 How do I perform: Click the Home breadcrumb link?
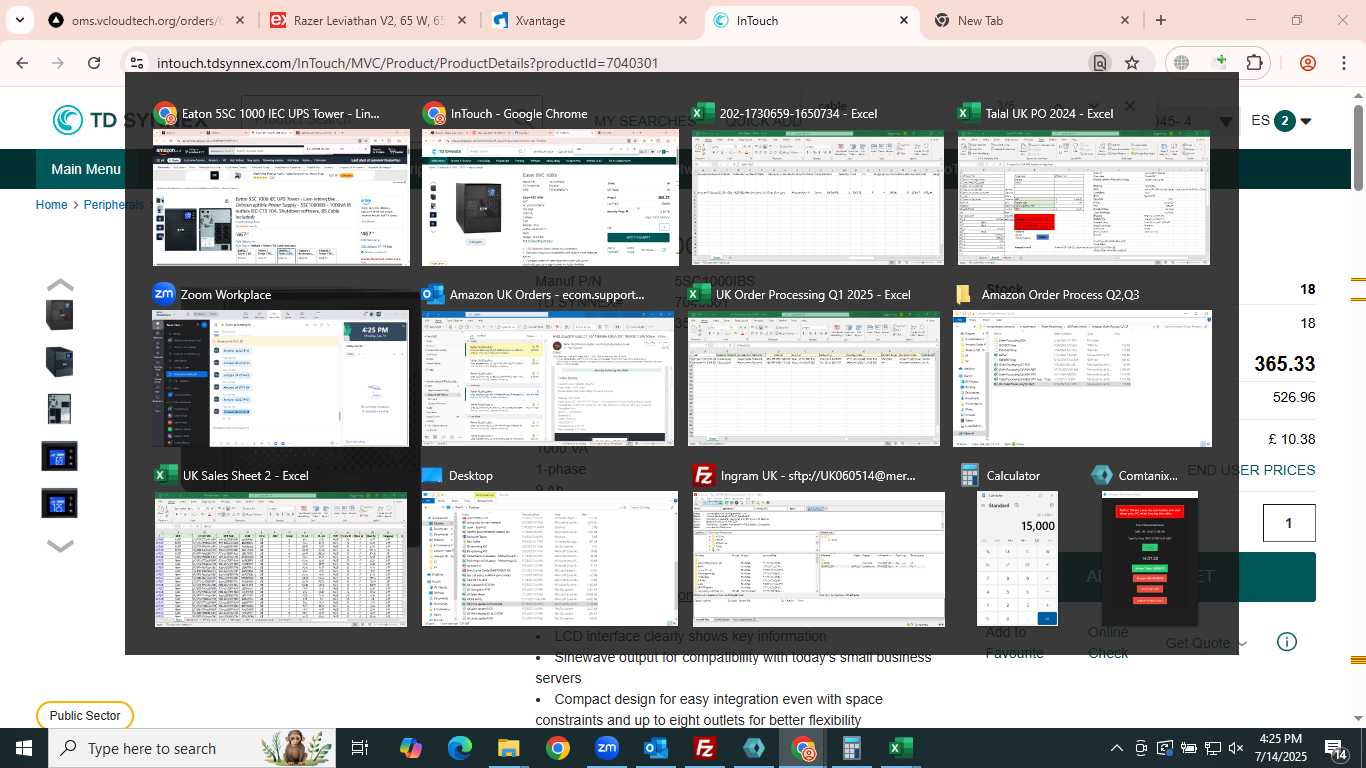click(x=51, y=205)
